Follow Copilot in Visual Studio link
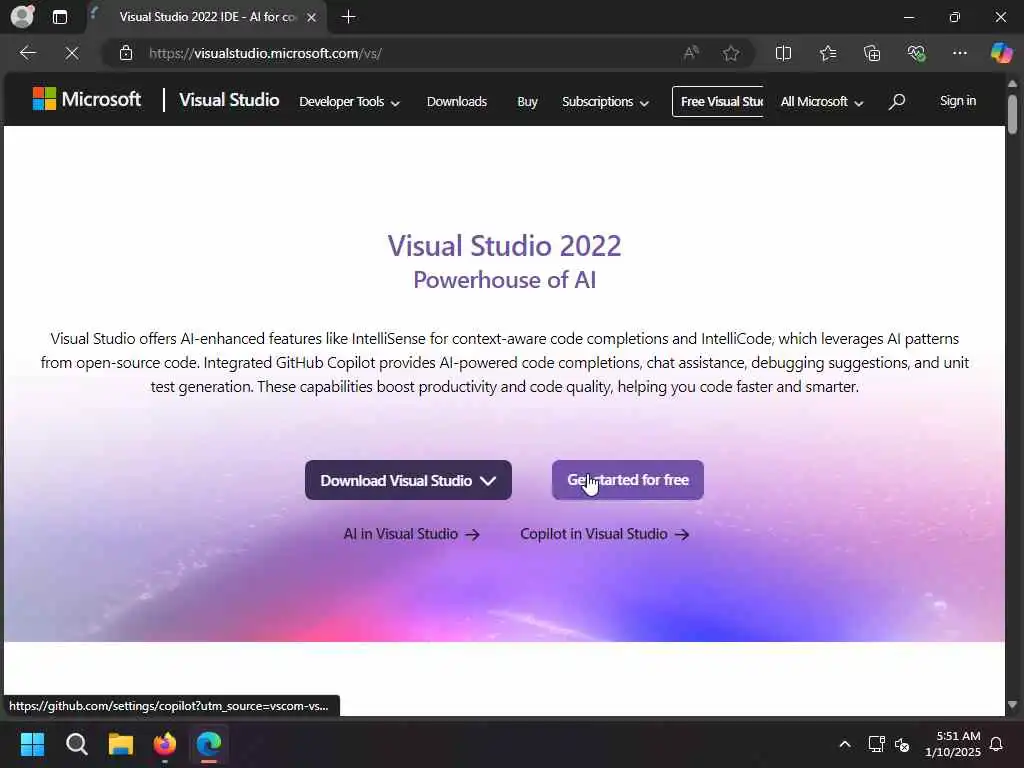 tap(605, 534)
